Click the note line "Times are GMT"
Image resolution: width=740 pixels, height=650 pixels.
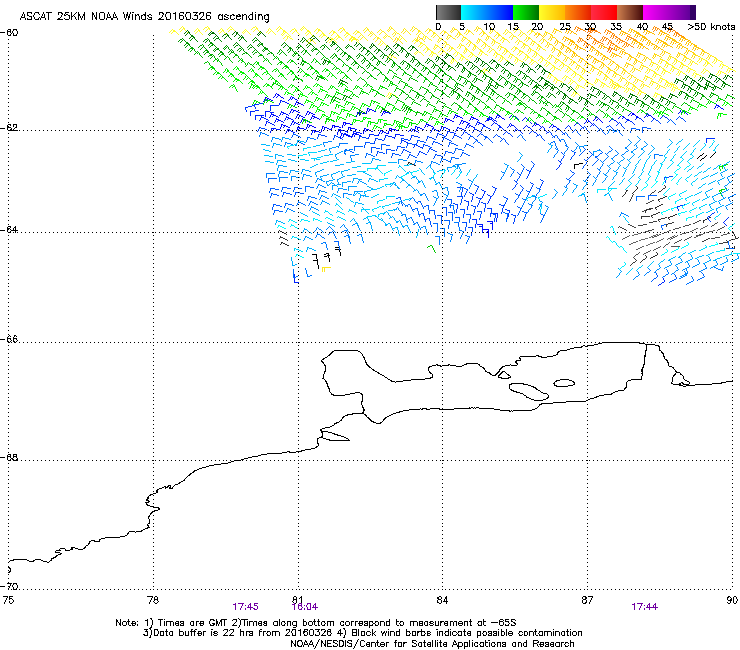point(193,623)
